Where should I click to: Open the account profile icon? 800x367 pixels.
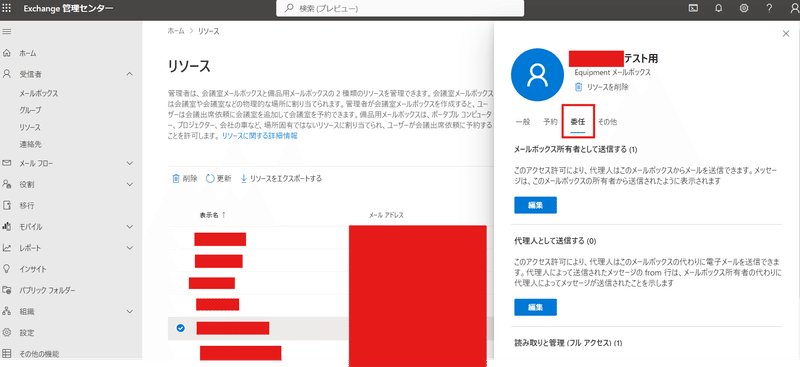794,8
